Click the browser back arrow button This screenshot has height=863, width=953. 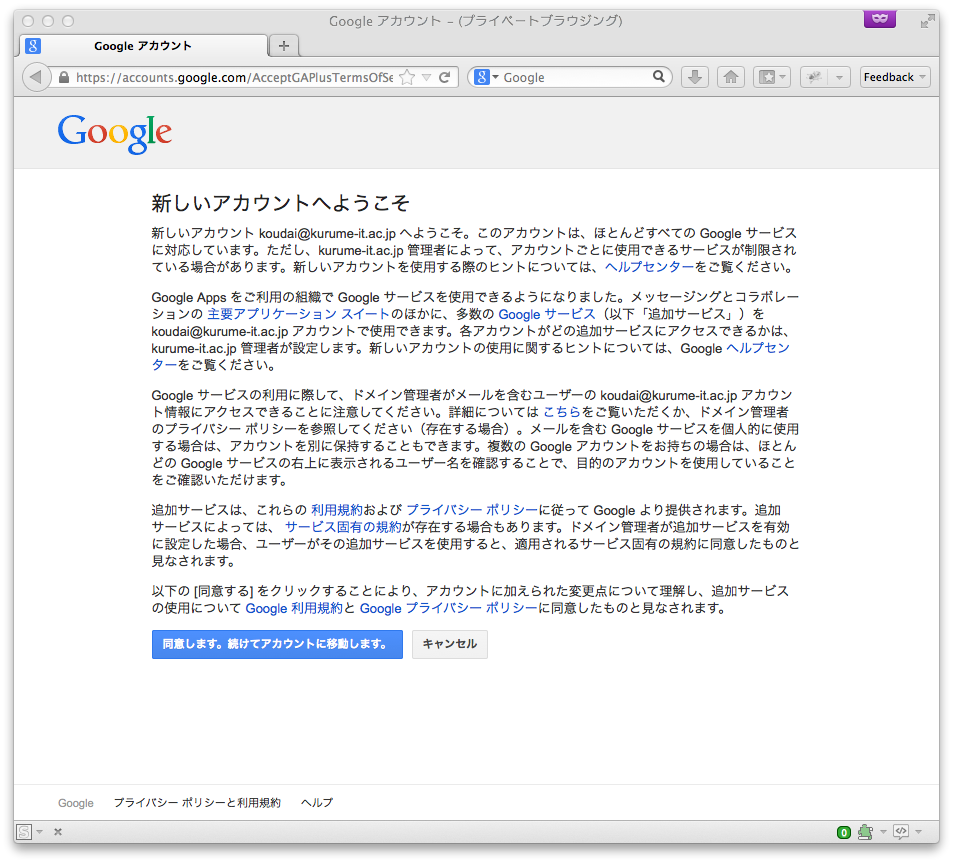point(36,77)
